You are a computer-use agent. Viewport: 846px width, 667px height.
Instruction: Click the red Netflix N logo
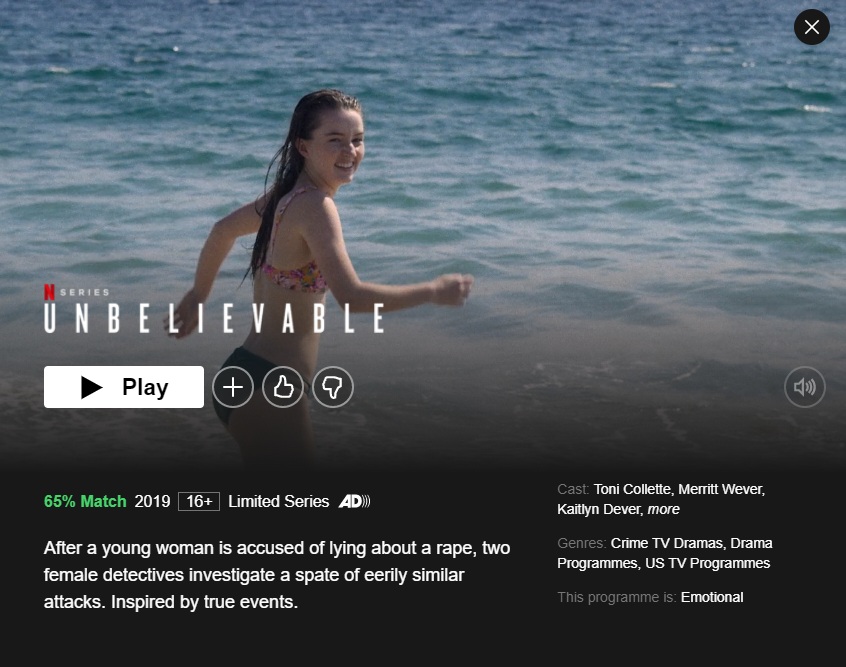[49, 292]
